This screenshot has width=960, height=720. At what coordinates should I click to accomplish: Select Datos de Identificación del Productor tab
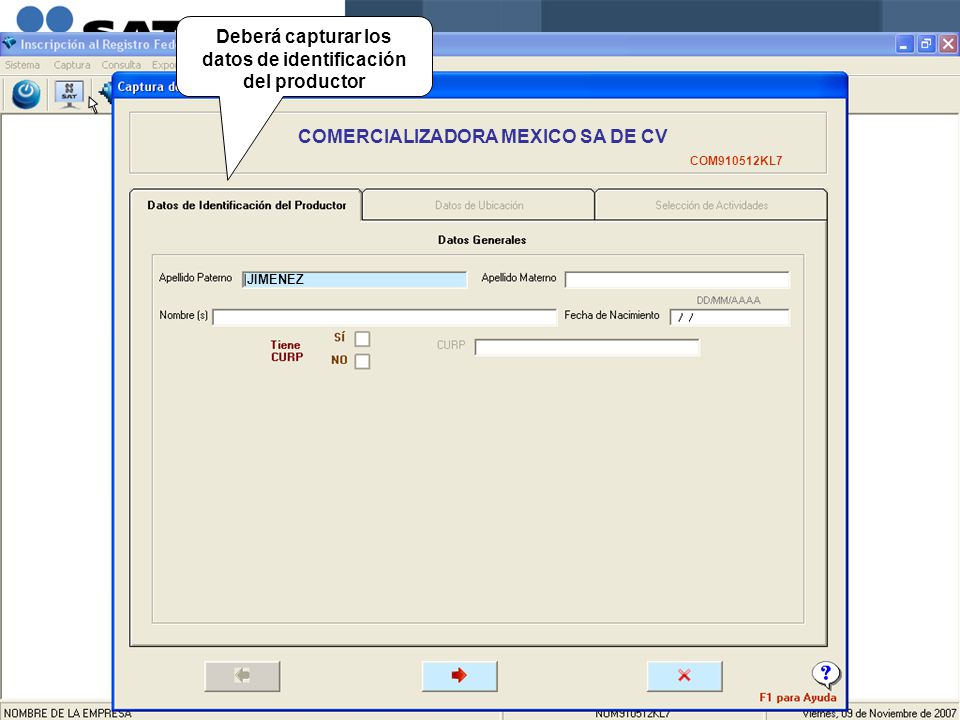point(246,205)
